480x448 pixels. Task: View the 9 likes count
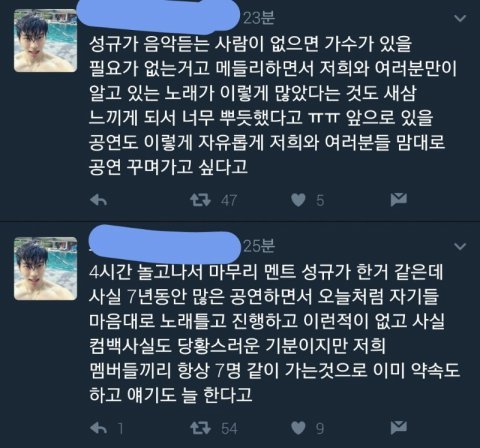coord(320,428)
